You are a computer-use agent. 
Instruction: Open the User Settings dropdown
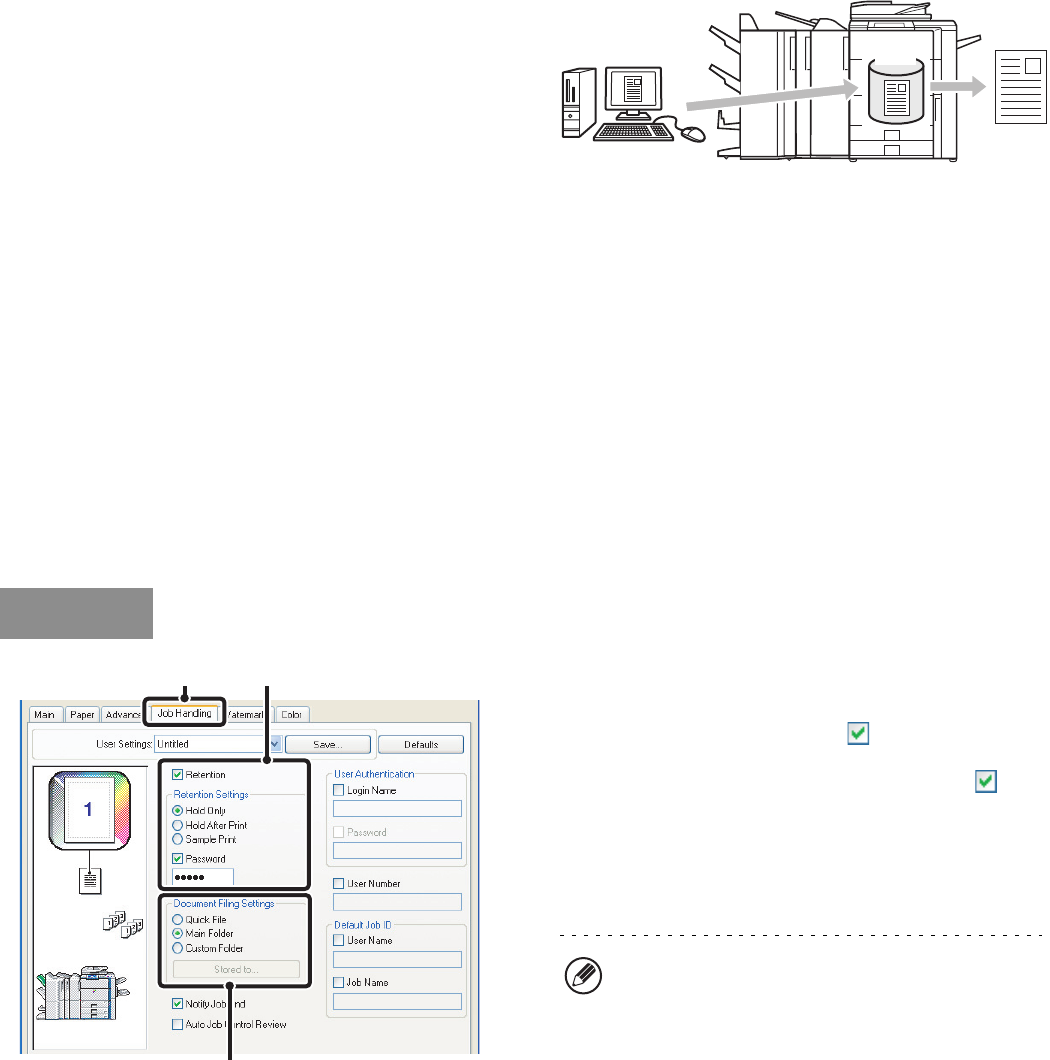pos(275,744)
